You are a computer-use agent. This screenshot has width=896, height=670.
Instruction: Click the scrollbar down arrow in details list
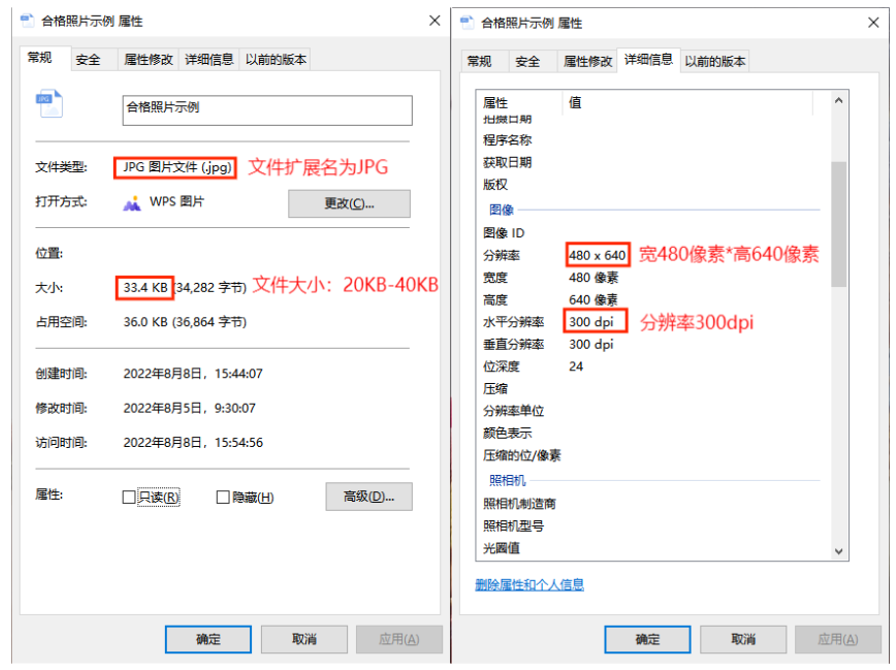coord(838,549)
